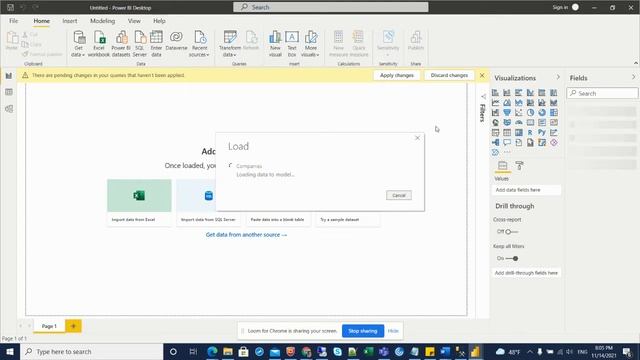The height and width of the screenshot is (360, 640).
Task: Select the Gauge visual
Action: (518, 122)
